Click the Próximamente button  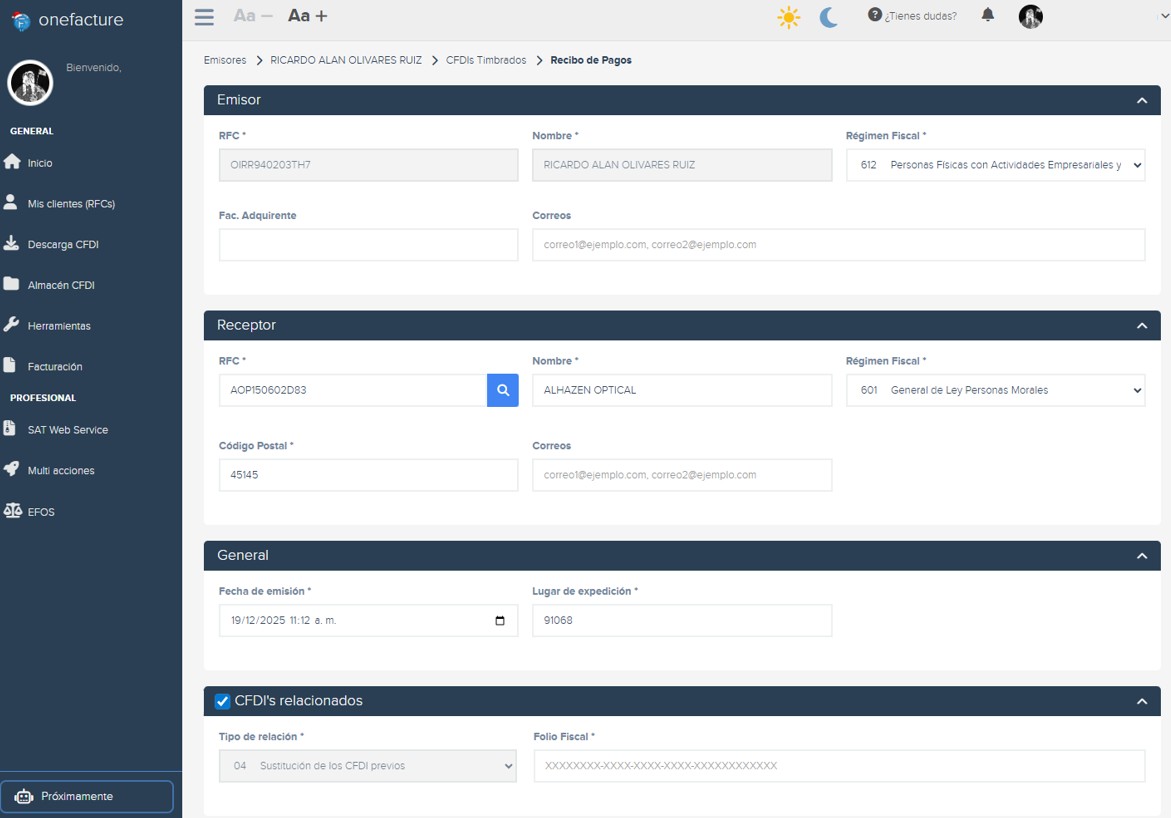87,797
